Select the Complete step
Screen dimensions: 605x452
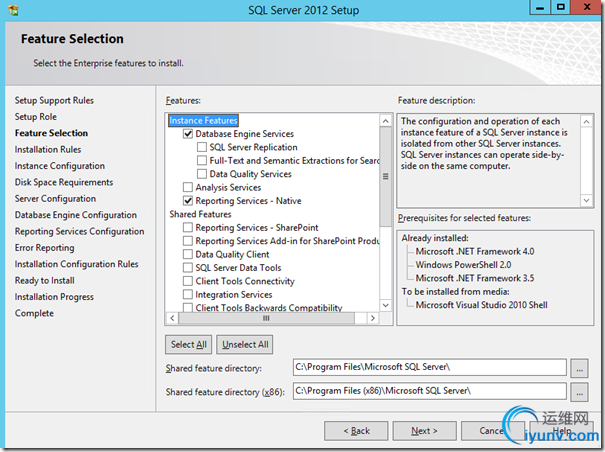click(x=34, y=313)
